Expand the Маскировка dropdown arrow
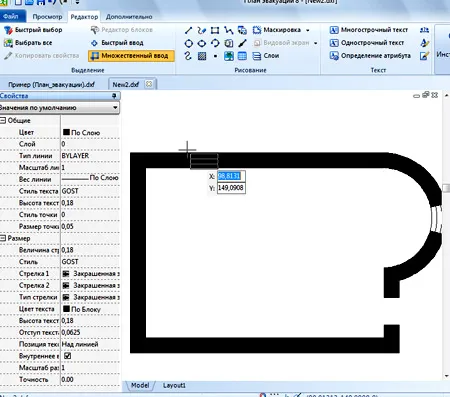 [308, 30]
